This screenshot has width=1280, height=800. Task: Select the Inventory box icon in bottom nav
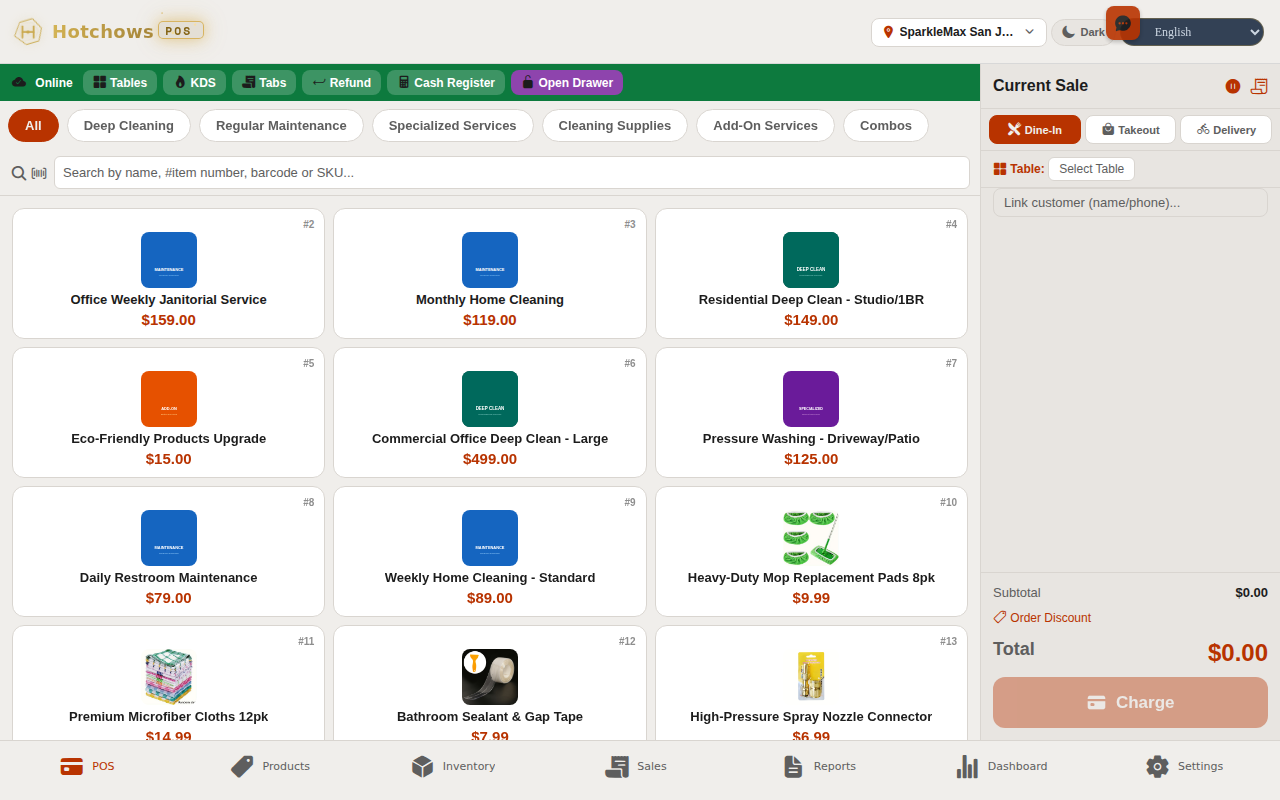click(422, 766)
